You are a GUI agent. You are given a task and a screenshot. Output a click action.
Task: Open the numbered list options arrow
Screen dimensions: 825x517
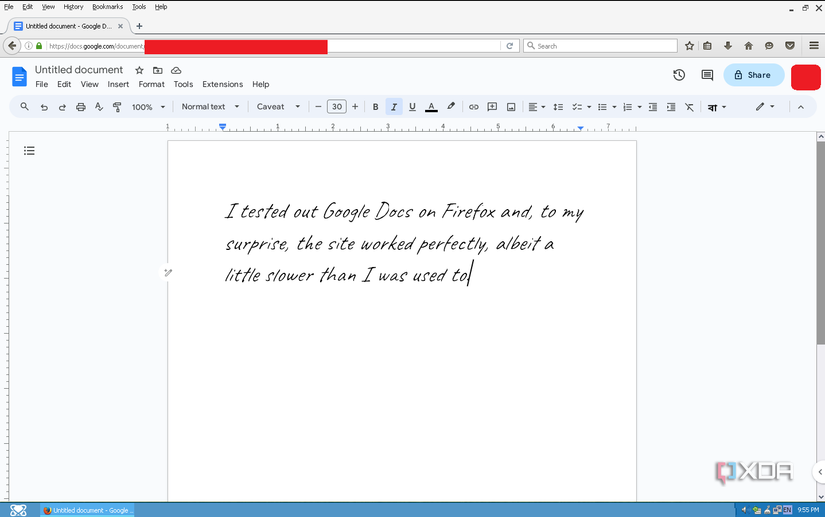coord(639,107)
